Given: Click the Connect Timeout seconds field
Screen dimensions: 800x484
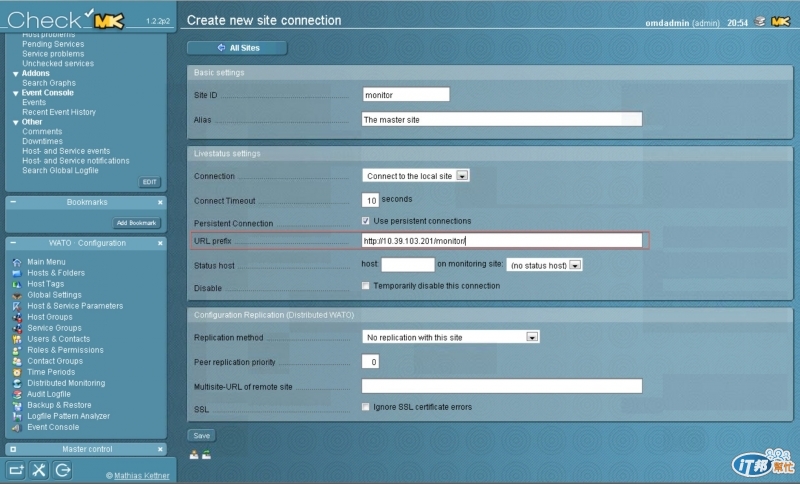Looking at the screenshot, I should coord(370,200).
